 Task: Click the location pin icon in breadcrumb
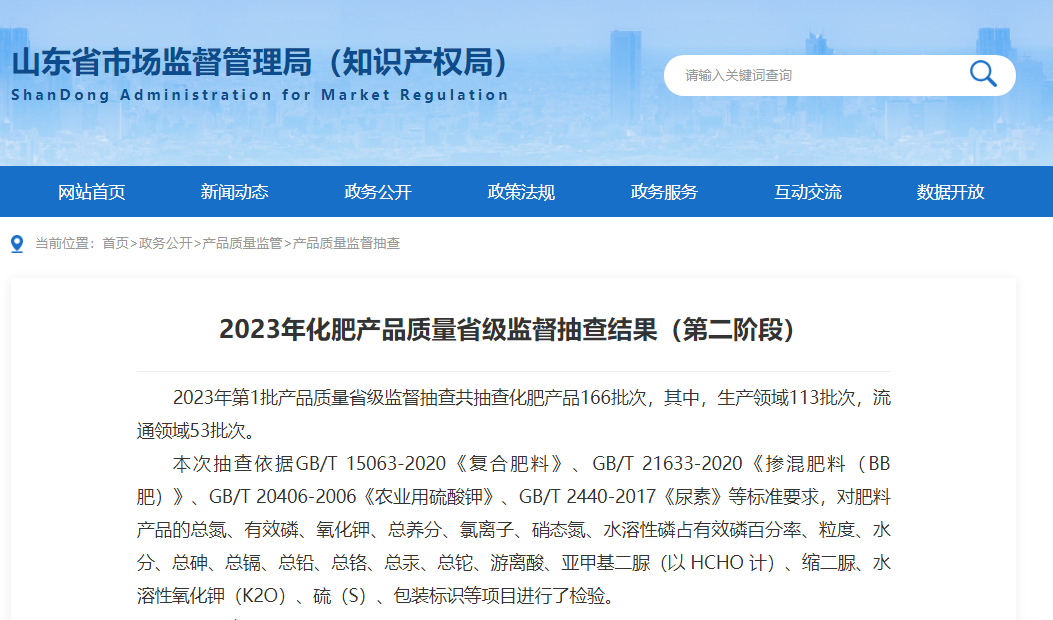click(17, 244)
